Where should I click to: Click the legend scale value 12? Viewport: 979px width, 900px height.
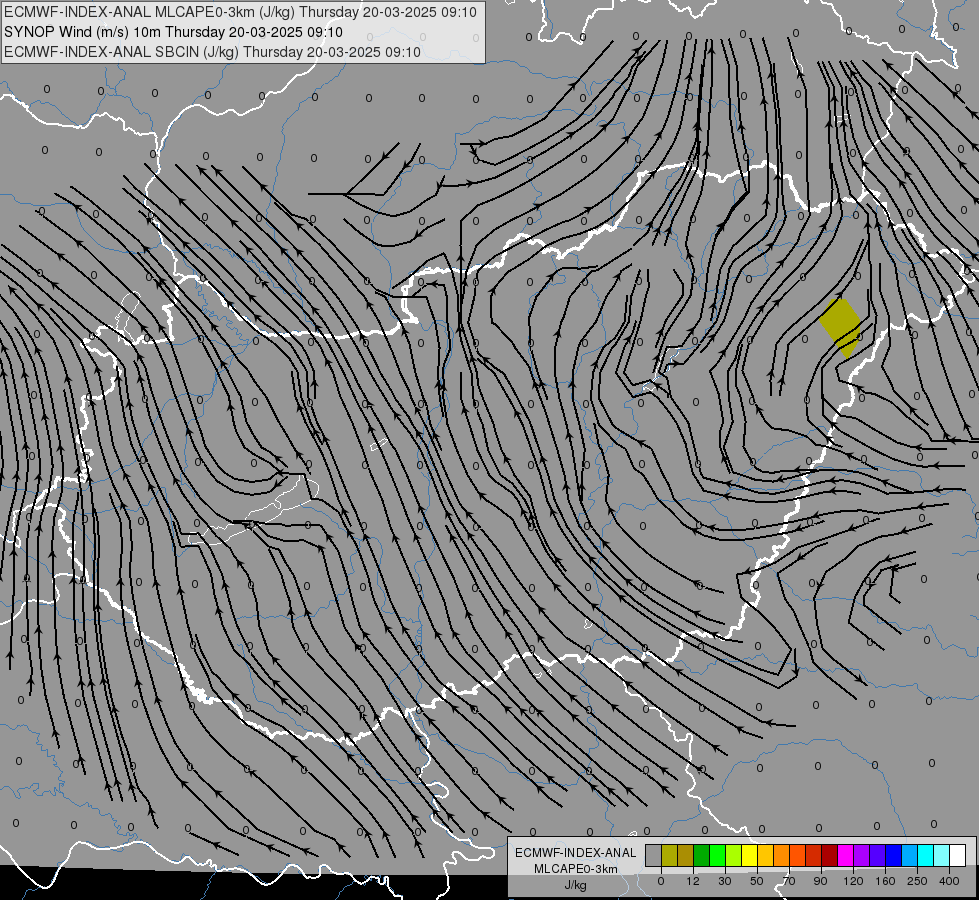693,881
